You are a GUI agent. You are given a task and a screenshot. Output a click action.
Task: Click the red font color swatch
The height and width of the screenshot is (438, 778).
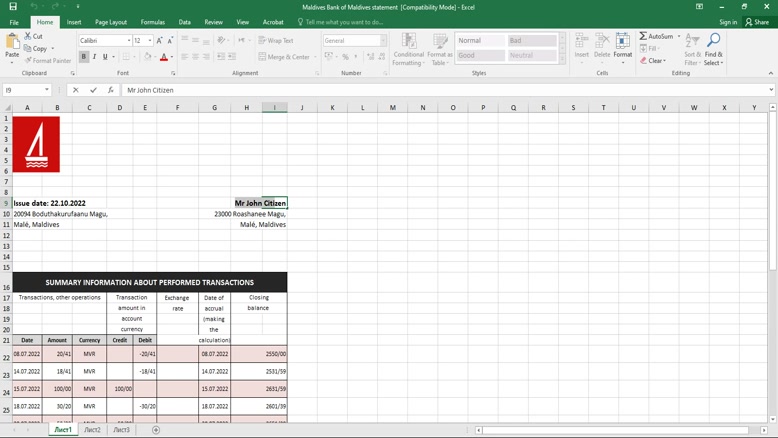(164, 58)
